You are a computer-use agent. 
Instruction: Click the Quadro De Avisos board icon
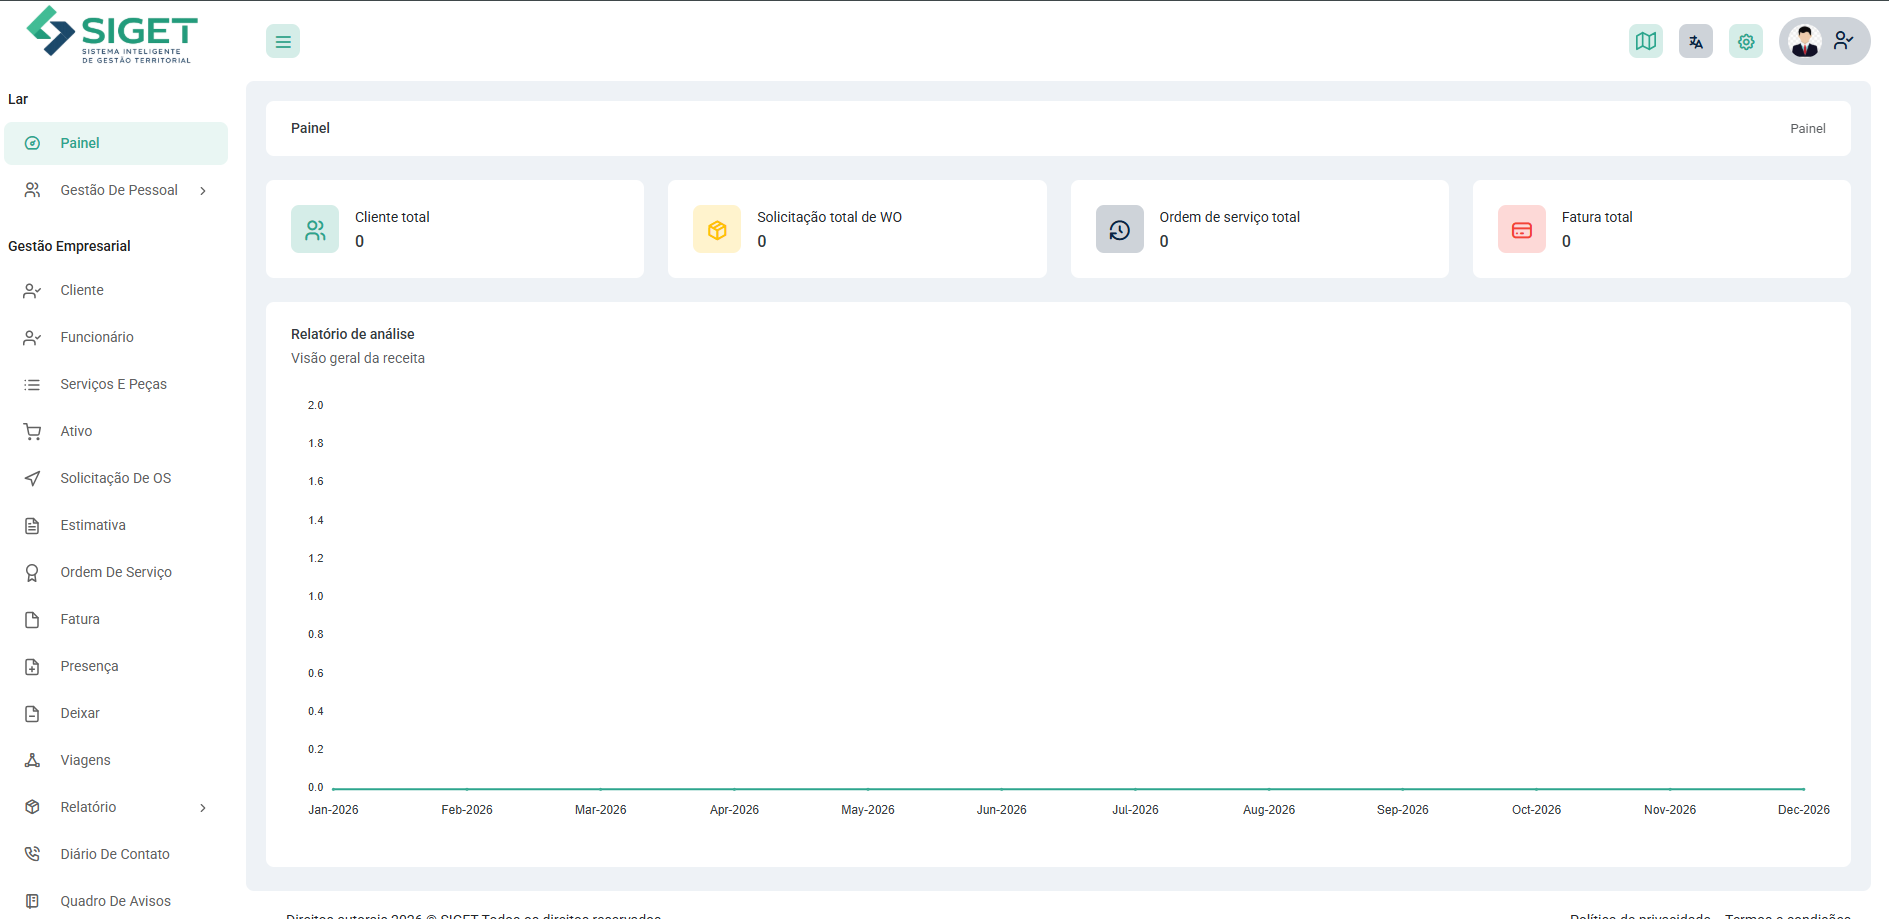(x=32, y=901)
